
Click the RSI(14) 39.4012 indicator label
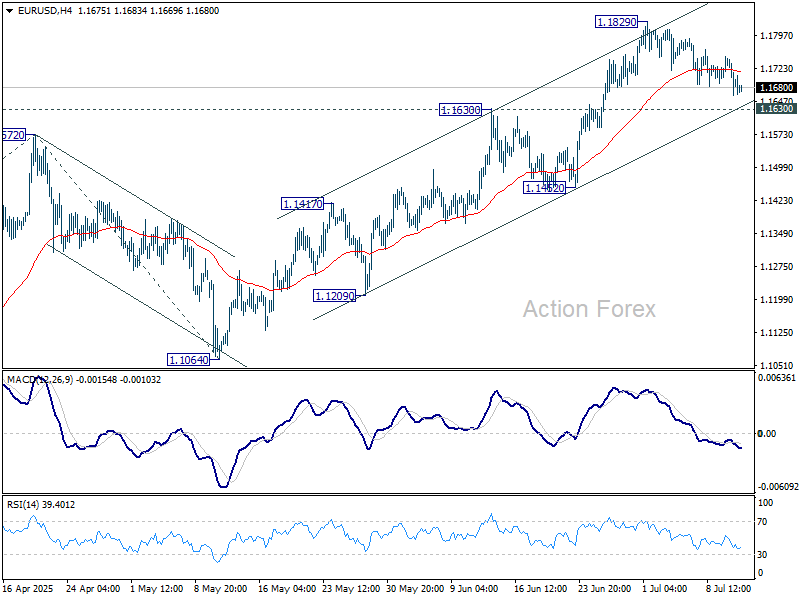41,505
